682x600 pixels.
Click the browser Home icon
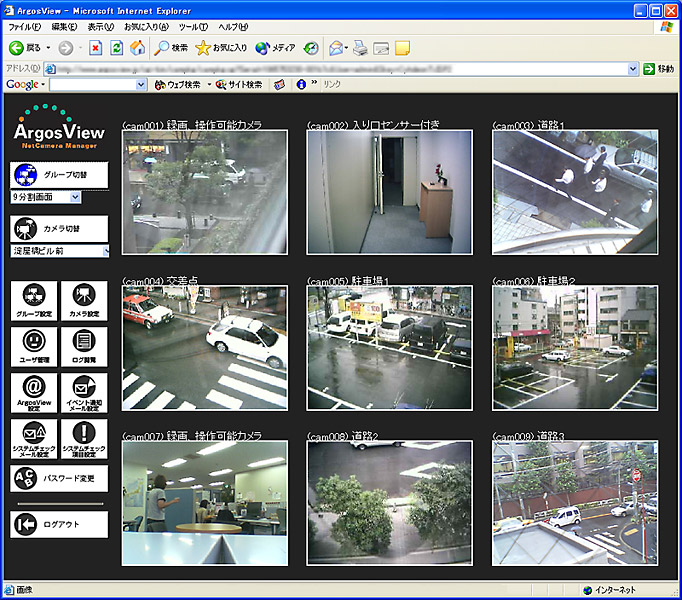[x=137, y=47]
